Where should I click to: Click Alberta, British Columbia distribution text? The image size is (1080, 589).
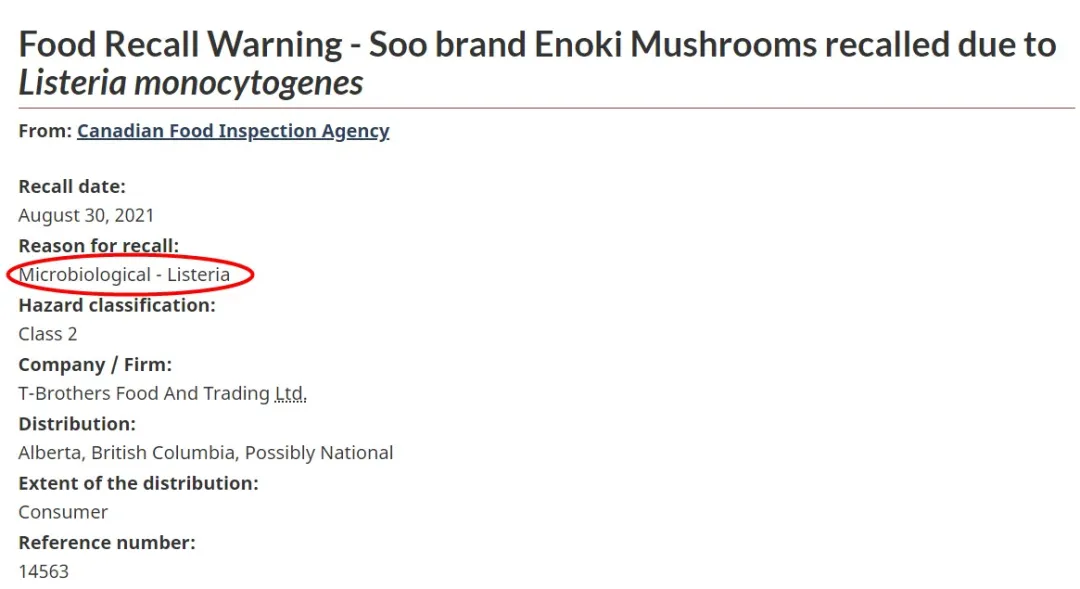click(127, 453)
